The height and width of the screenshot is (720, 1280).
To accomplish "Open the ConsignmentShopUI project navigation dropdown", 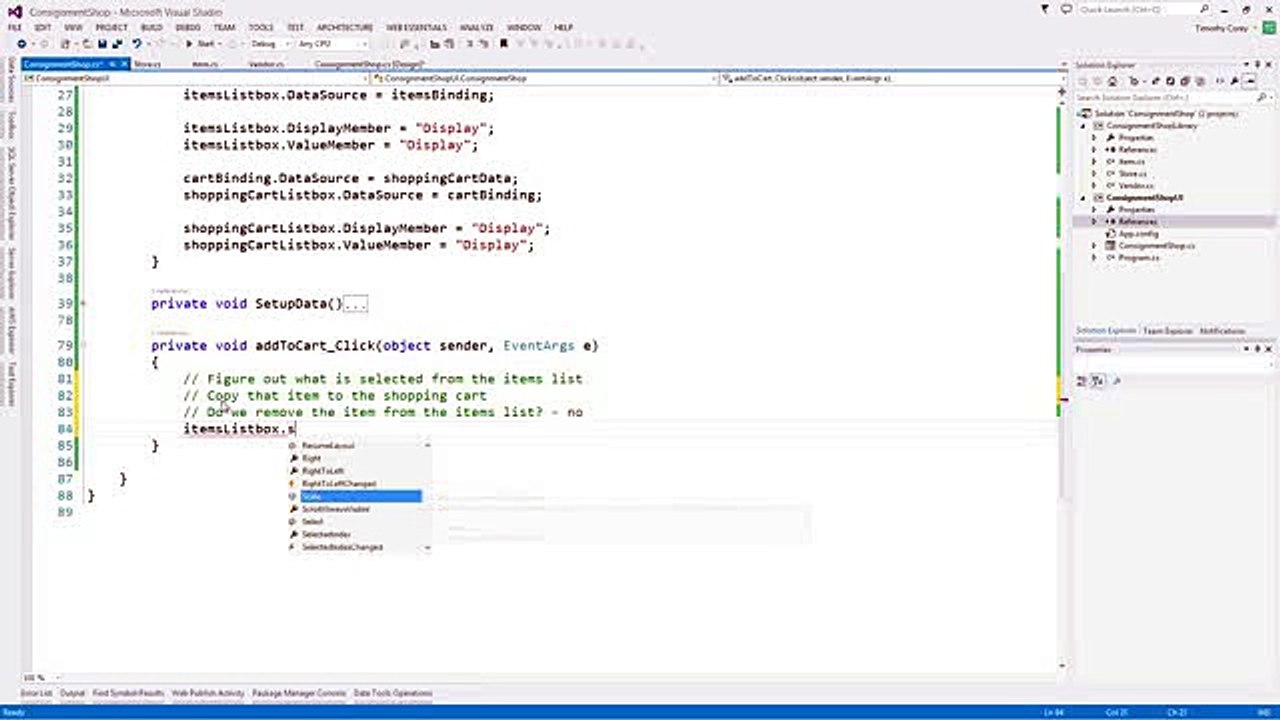I will click(x=201, y=77).
